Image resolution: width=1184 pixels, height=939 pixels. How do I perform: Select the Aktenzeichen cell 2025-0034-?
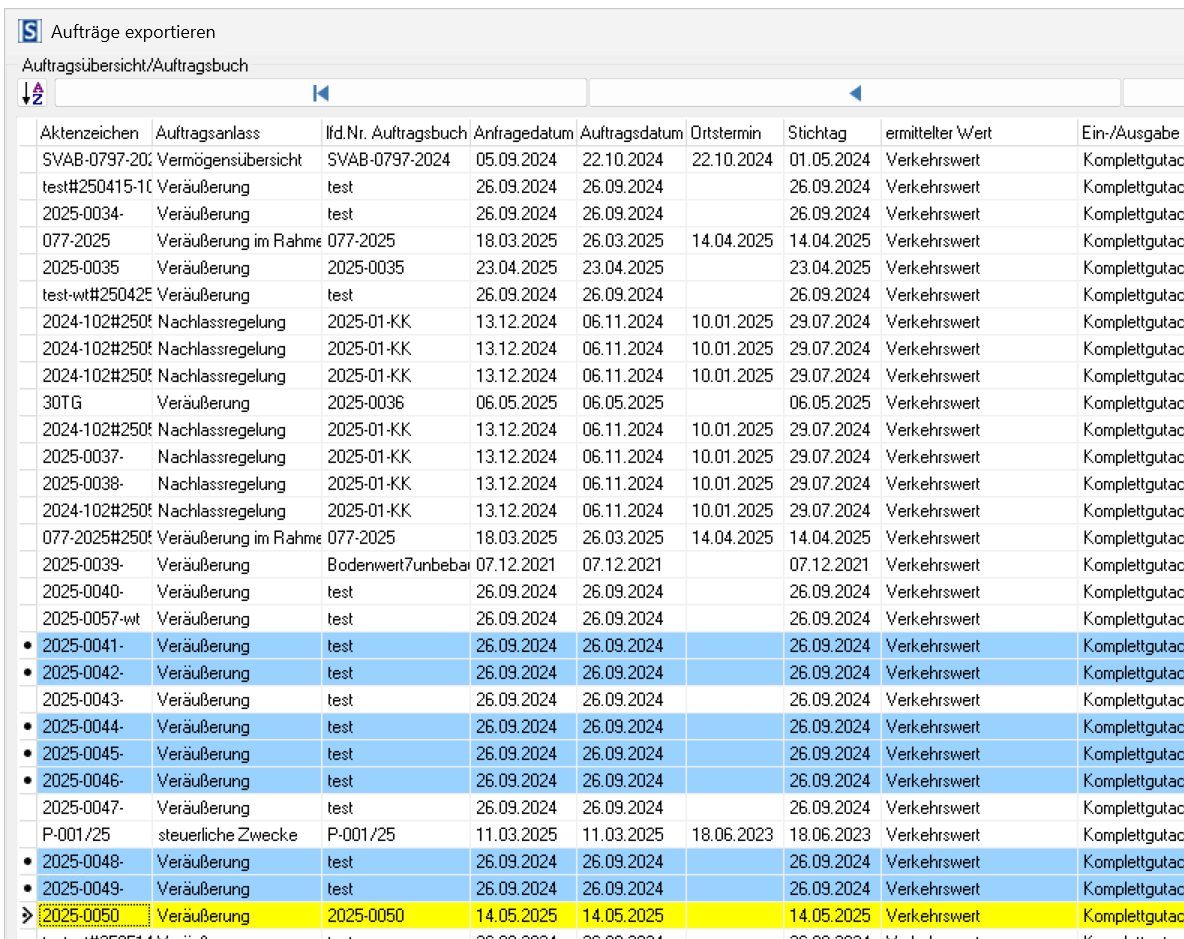pos(95,214)
